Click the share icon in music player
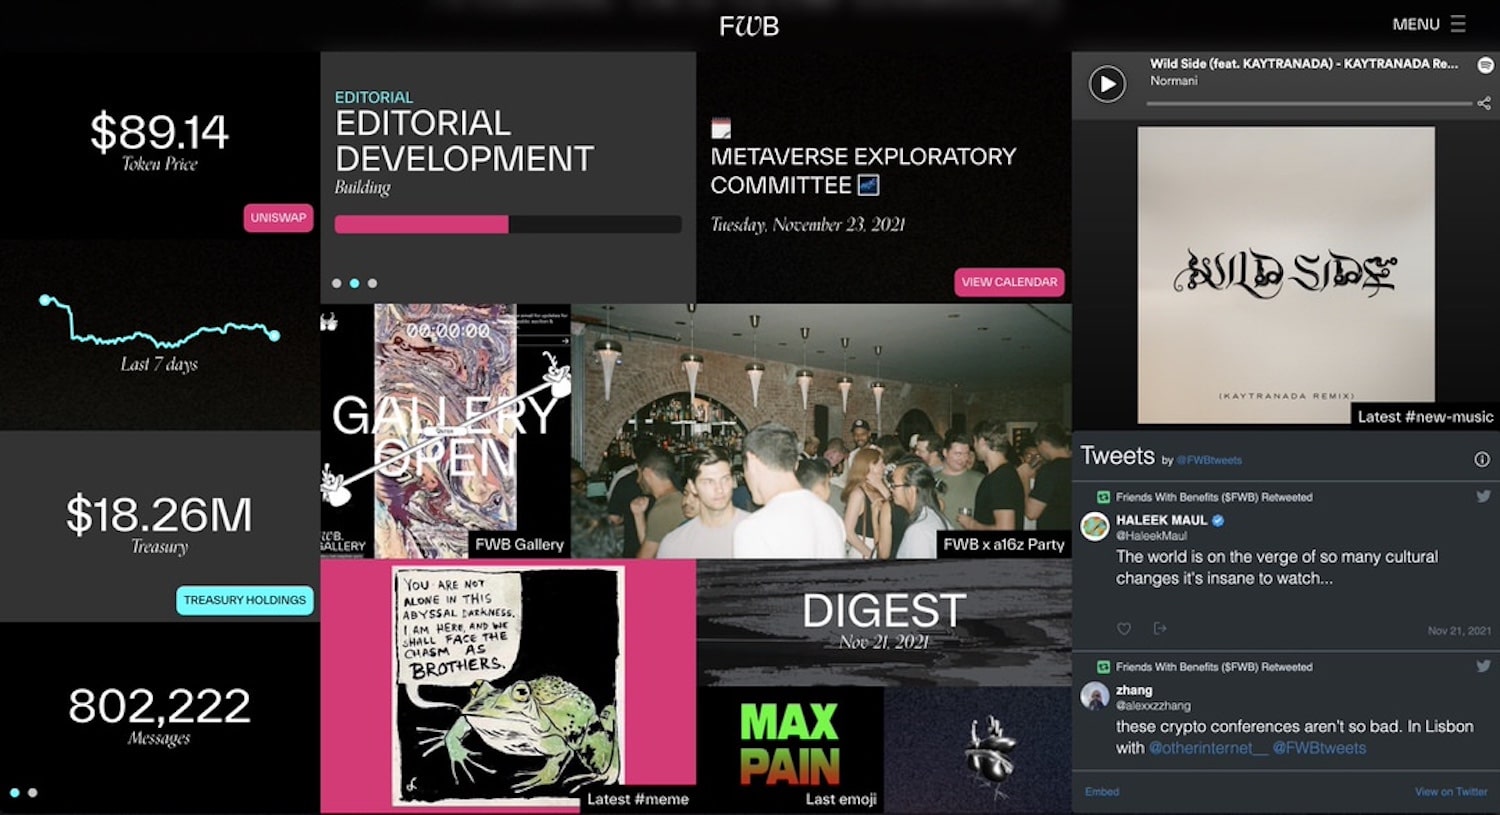Screen dimensions: 1500x815 click(x=1484, y=103)
